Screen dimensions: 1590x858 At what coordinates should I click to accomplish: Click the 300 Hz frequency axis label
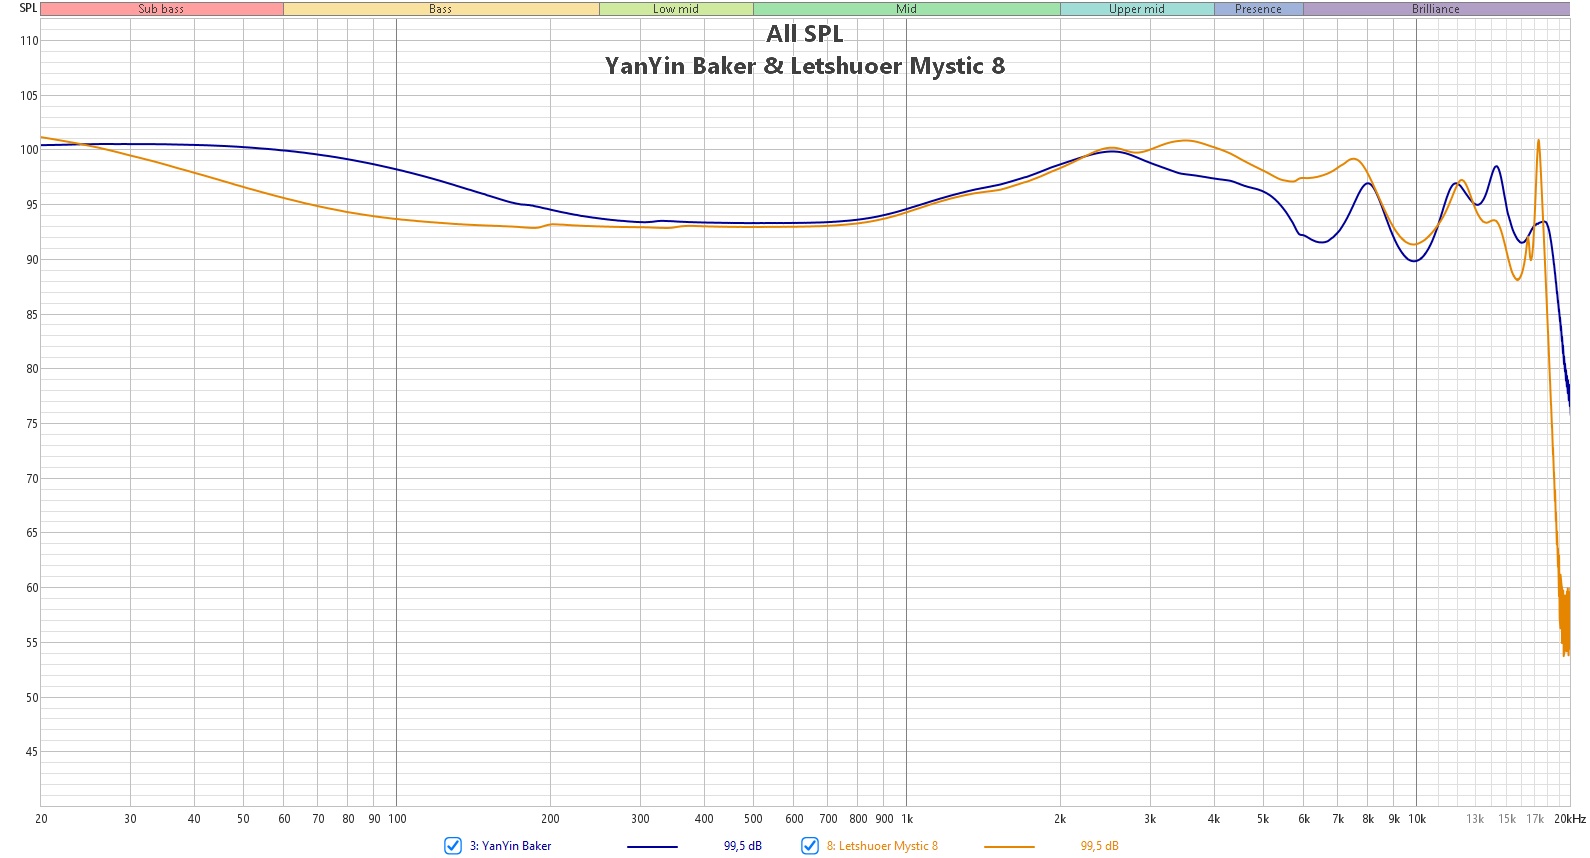click(640, 819)
